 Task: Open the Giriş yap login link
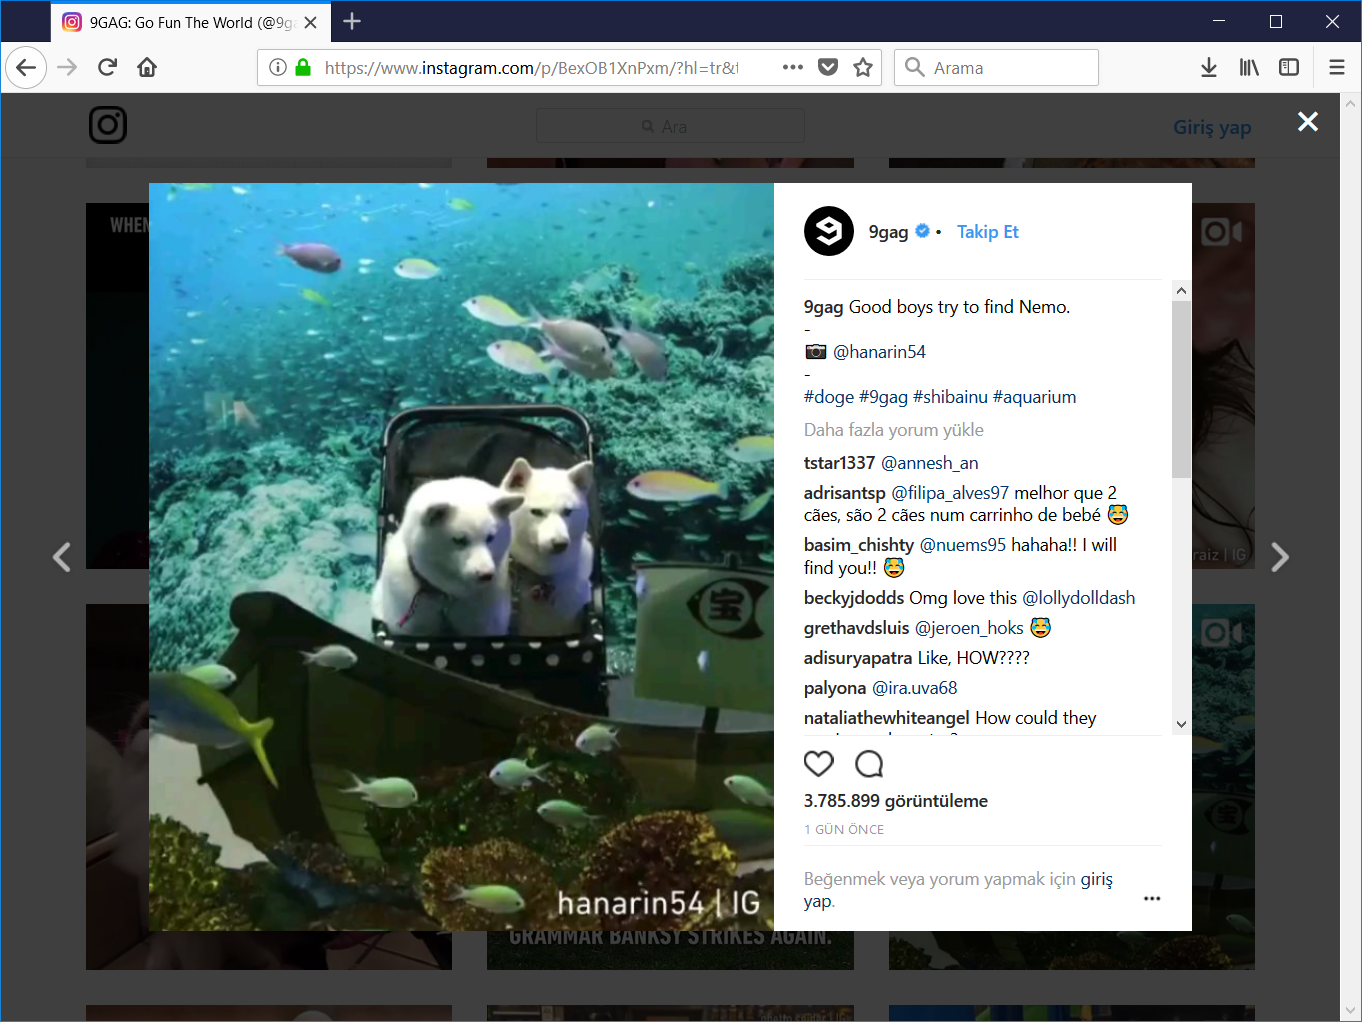pyautogui.click(x=1211, y=127)
